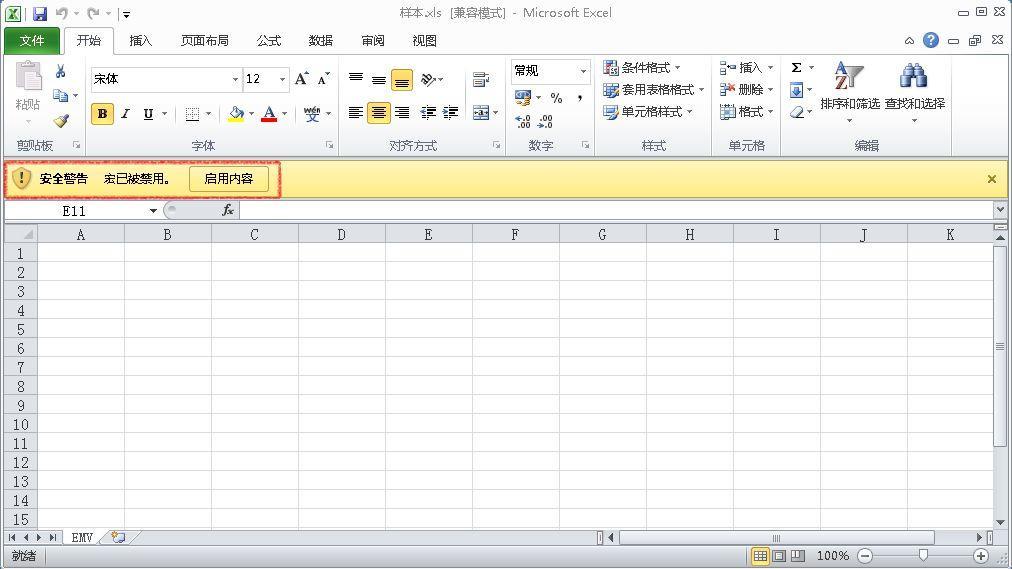Click the Percent Style icon
Image resolution: width=1012 pixels, height=569 pixels.
[x=556, y=98]
